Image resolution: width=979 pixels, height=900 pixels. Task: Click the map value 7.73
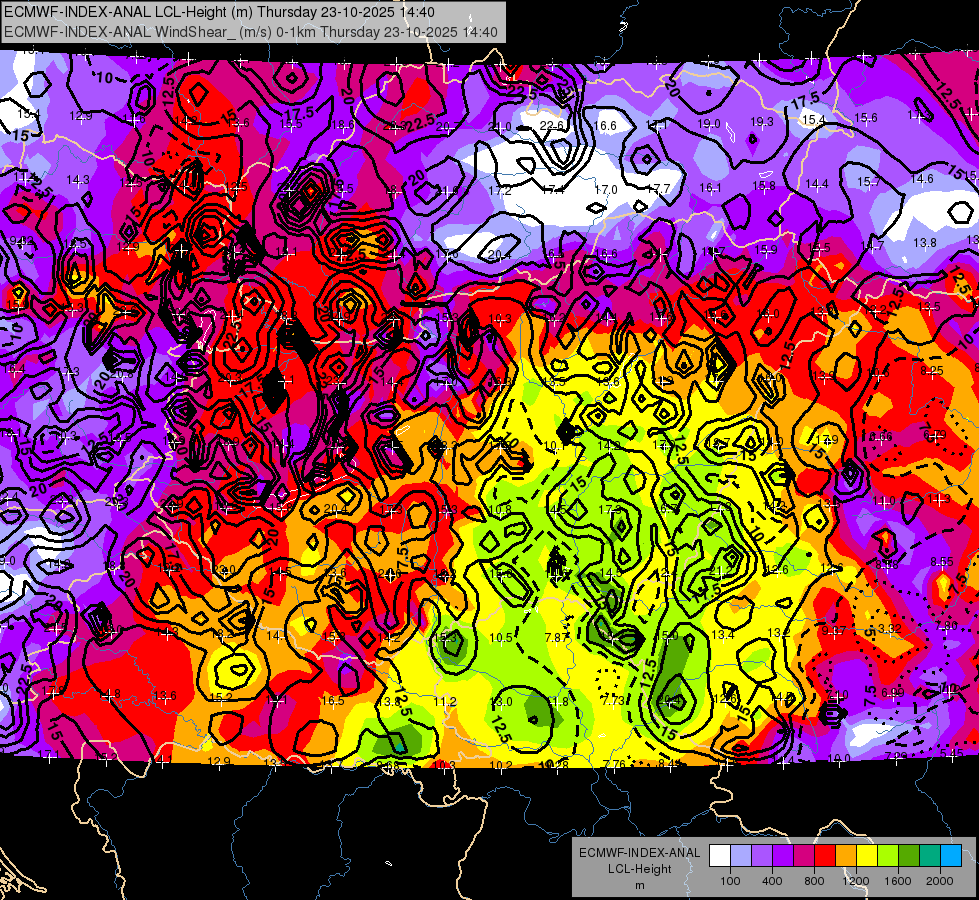(x=612, y=701)
